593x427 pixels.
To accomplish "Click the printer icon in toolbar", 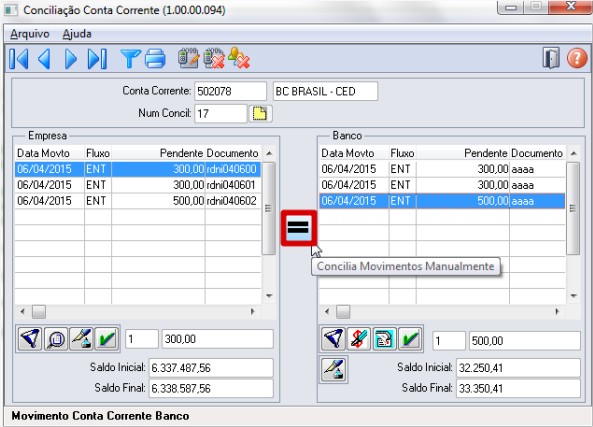I will (155, 59).
